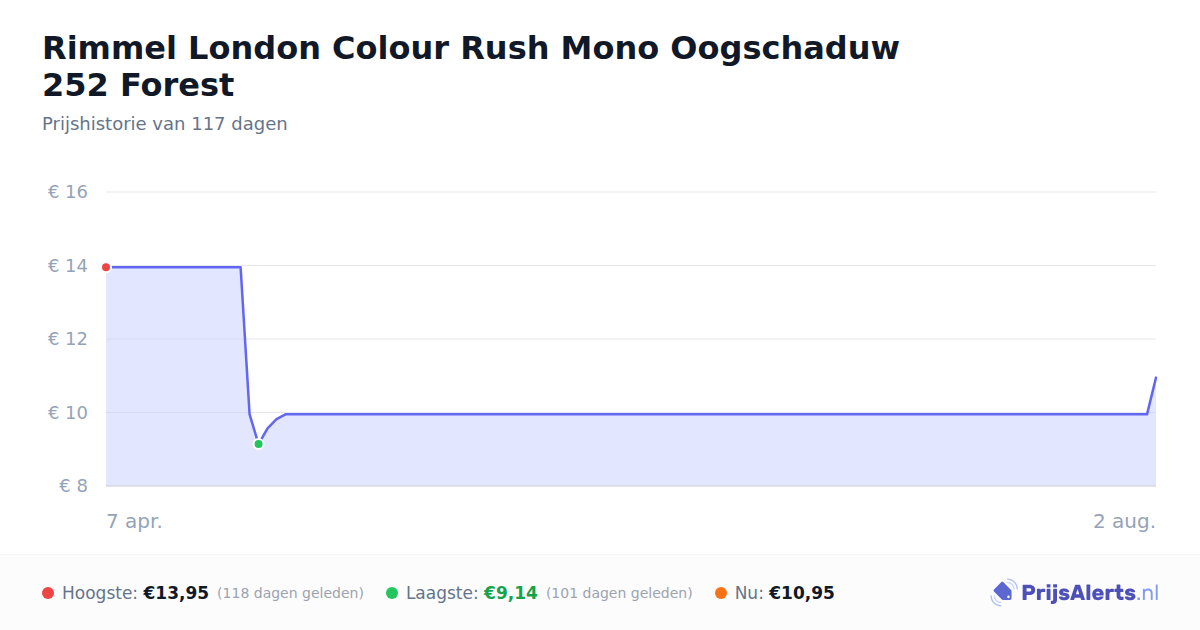The width and height of the screenshot is (1200, 630).
Task: Click the price line's final rise at chart end
Action: coord(1152,395)
